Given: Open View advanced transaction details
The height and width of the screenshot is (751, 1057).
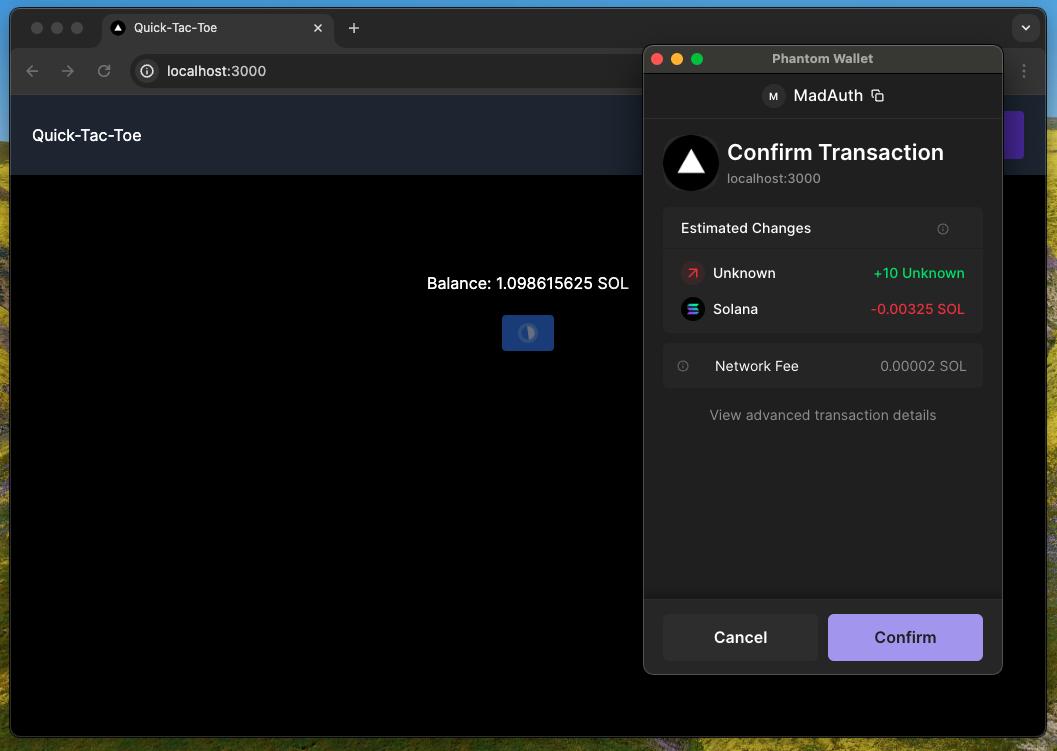Looking at the screenshot, I should click(x=822, y=415).
